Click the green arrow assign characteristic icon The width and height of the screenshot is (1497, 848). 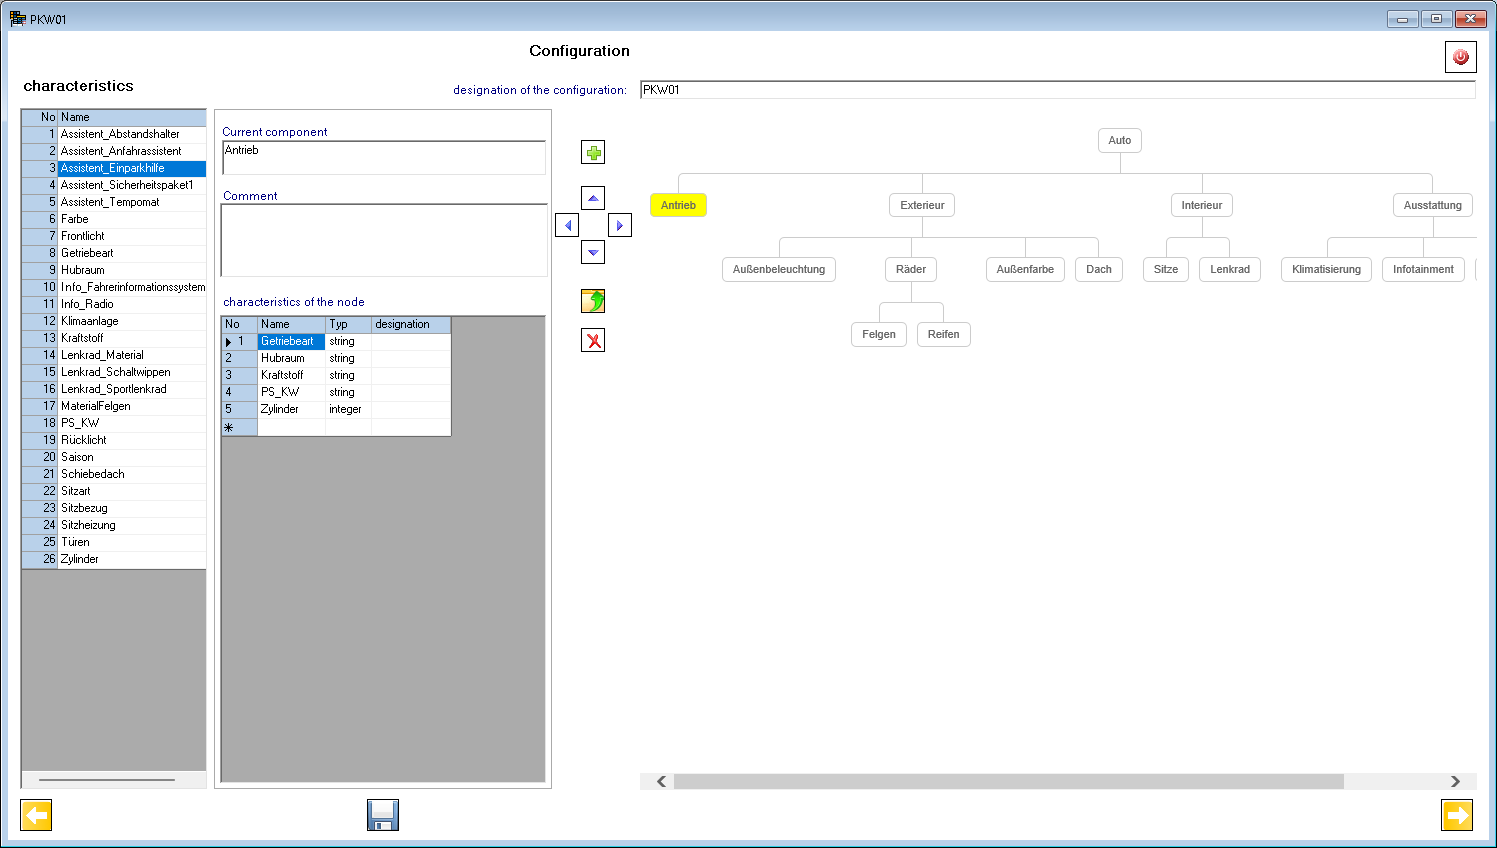click(x=593, y=301)
